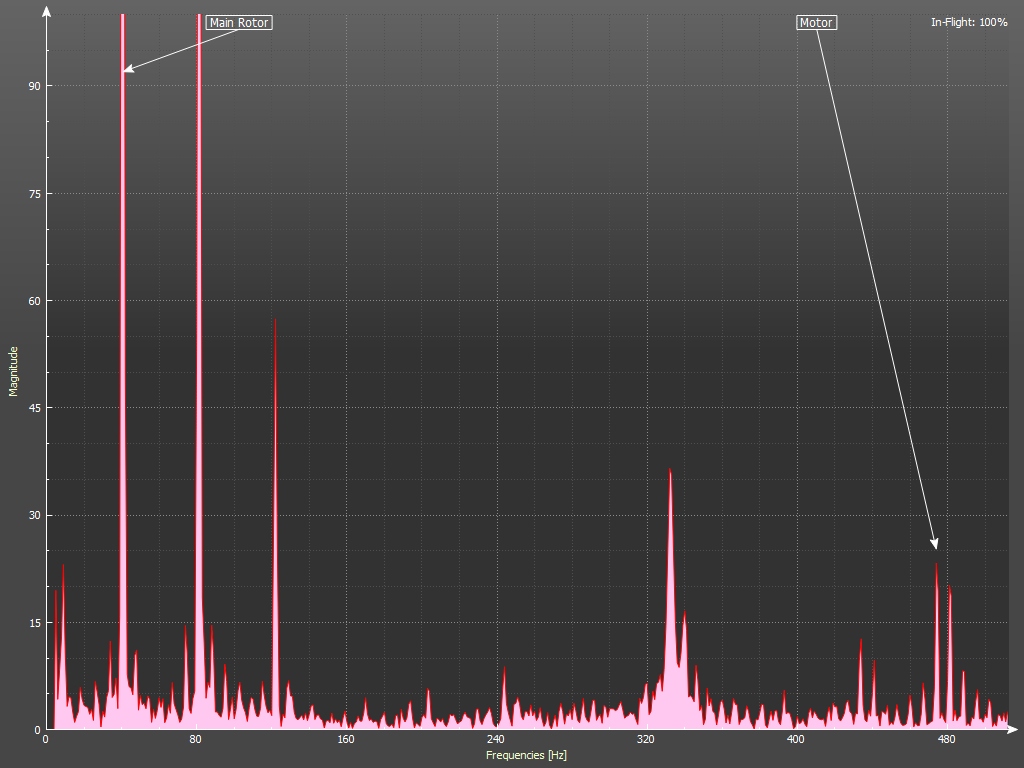Click the 45 tick on the magnitude axis

click(33, 408)
